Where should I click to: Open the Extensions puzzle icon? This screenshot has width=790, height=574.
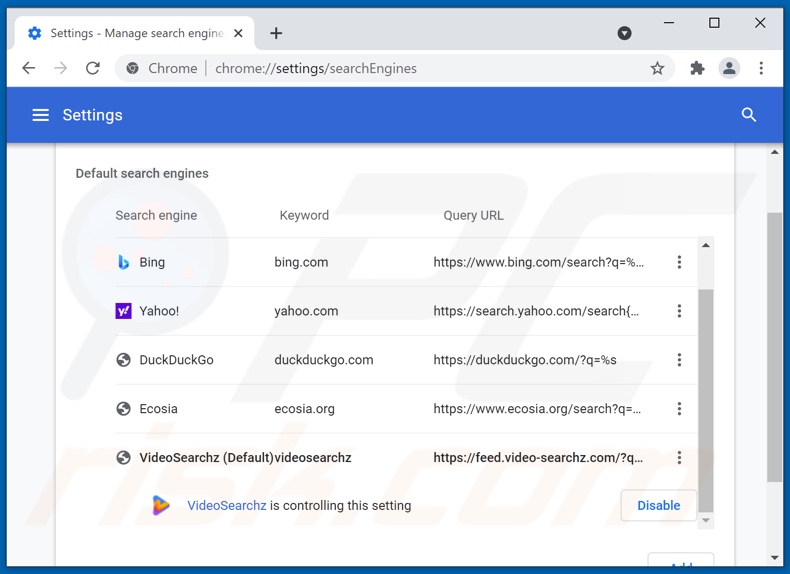[697, 68]
